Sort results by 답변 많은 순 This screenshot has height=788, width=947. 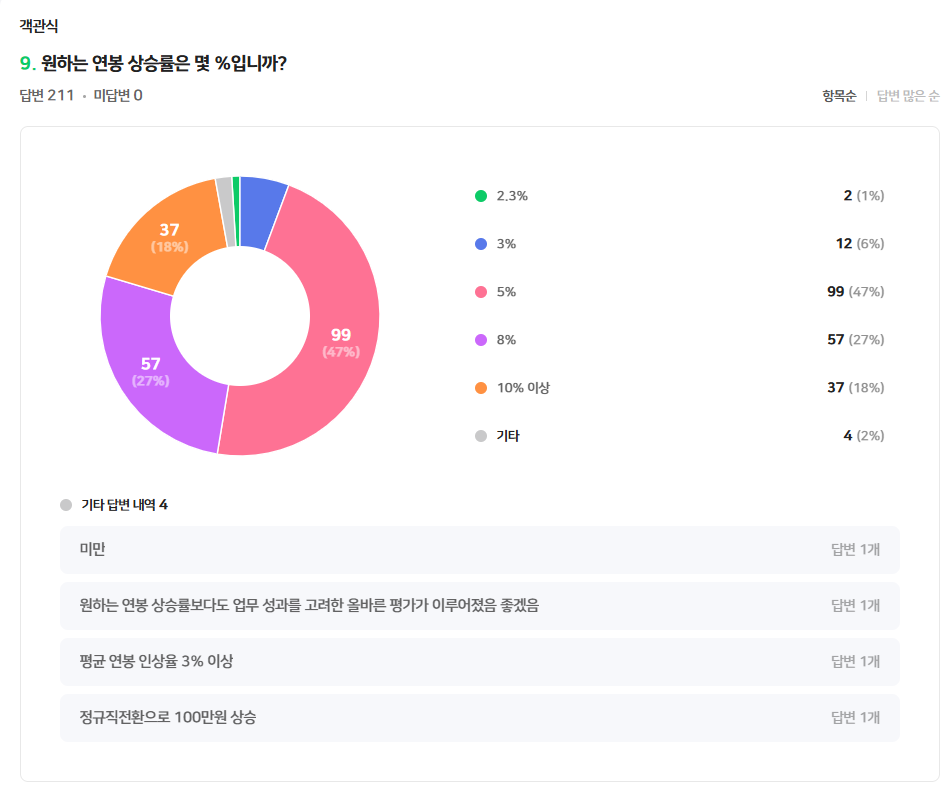908,96
